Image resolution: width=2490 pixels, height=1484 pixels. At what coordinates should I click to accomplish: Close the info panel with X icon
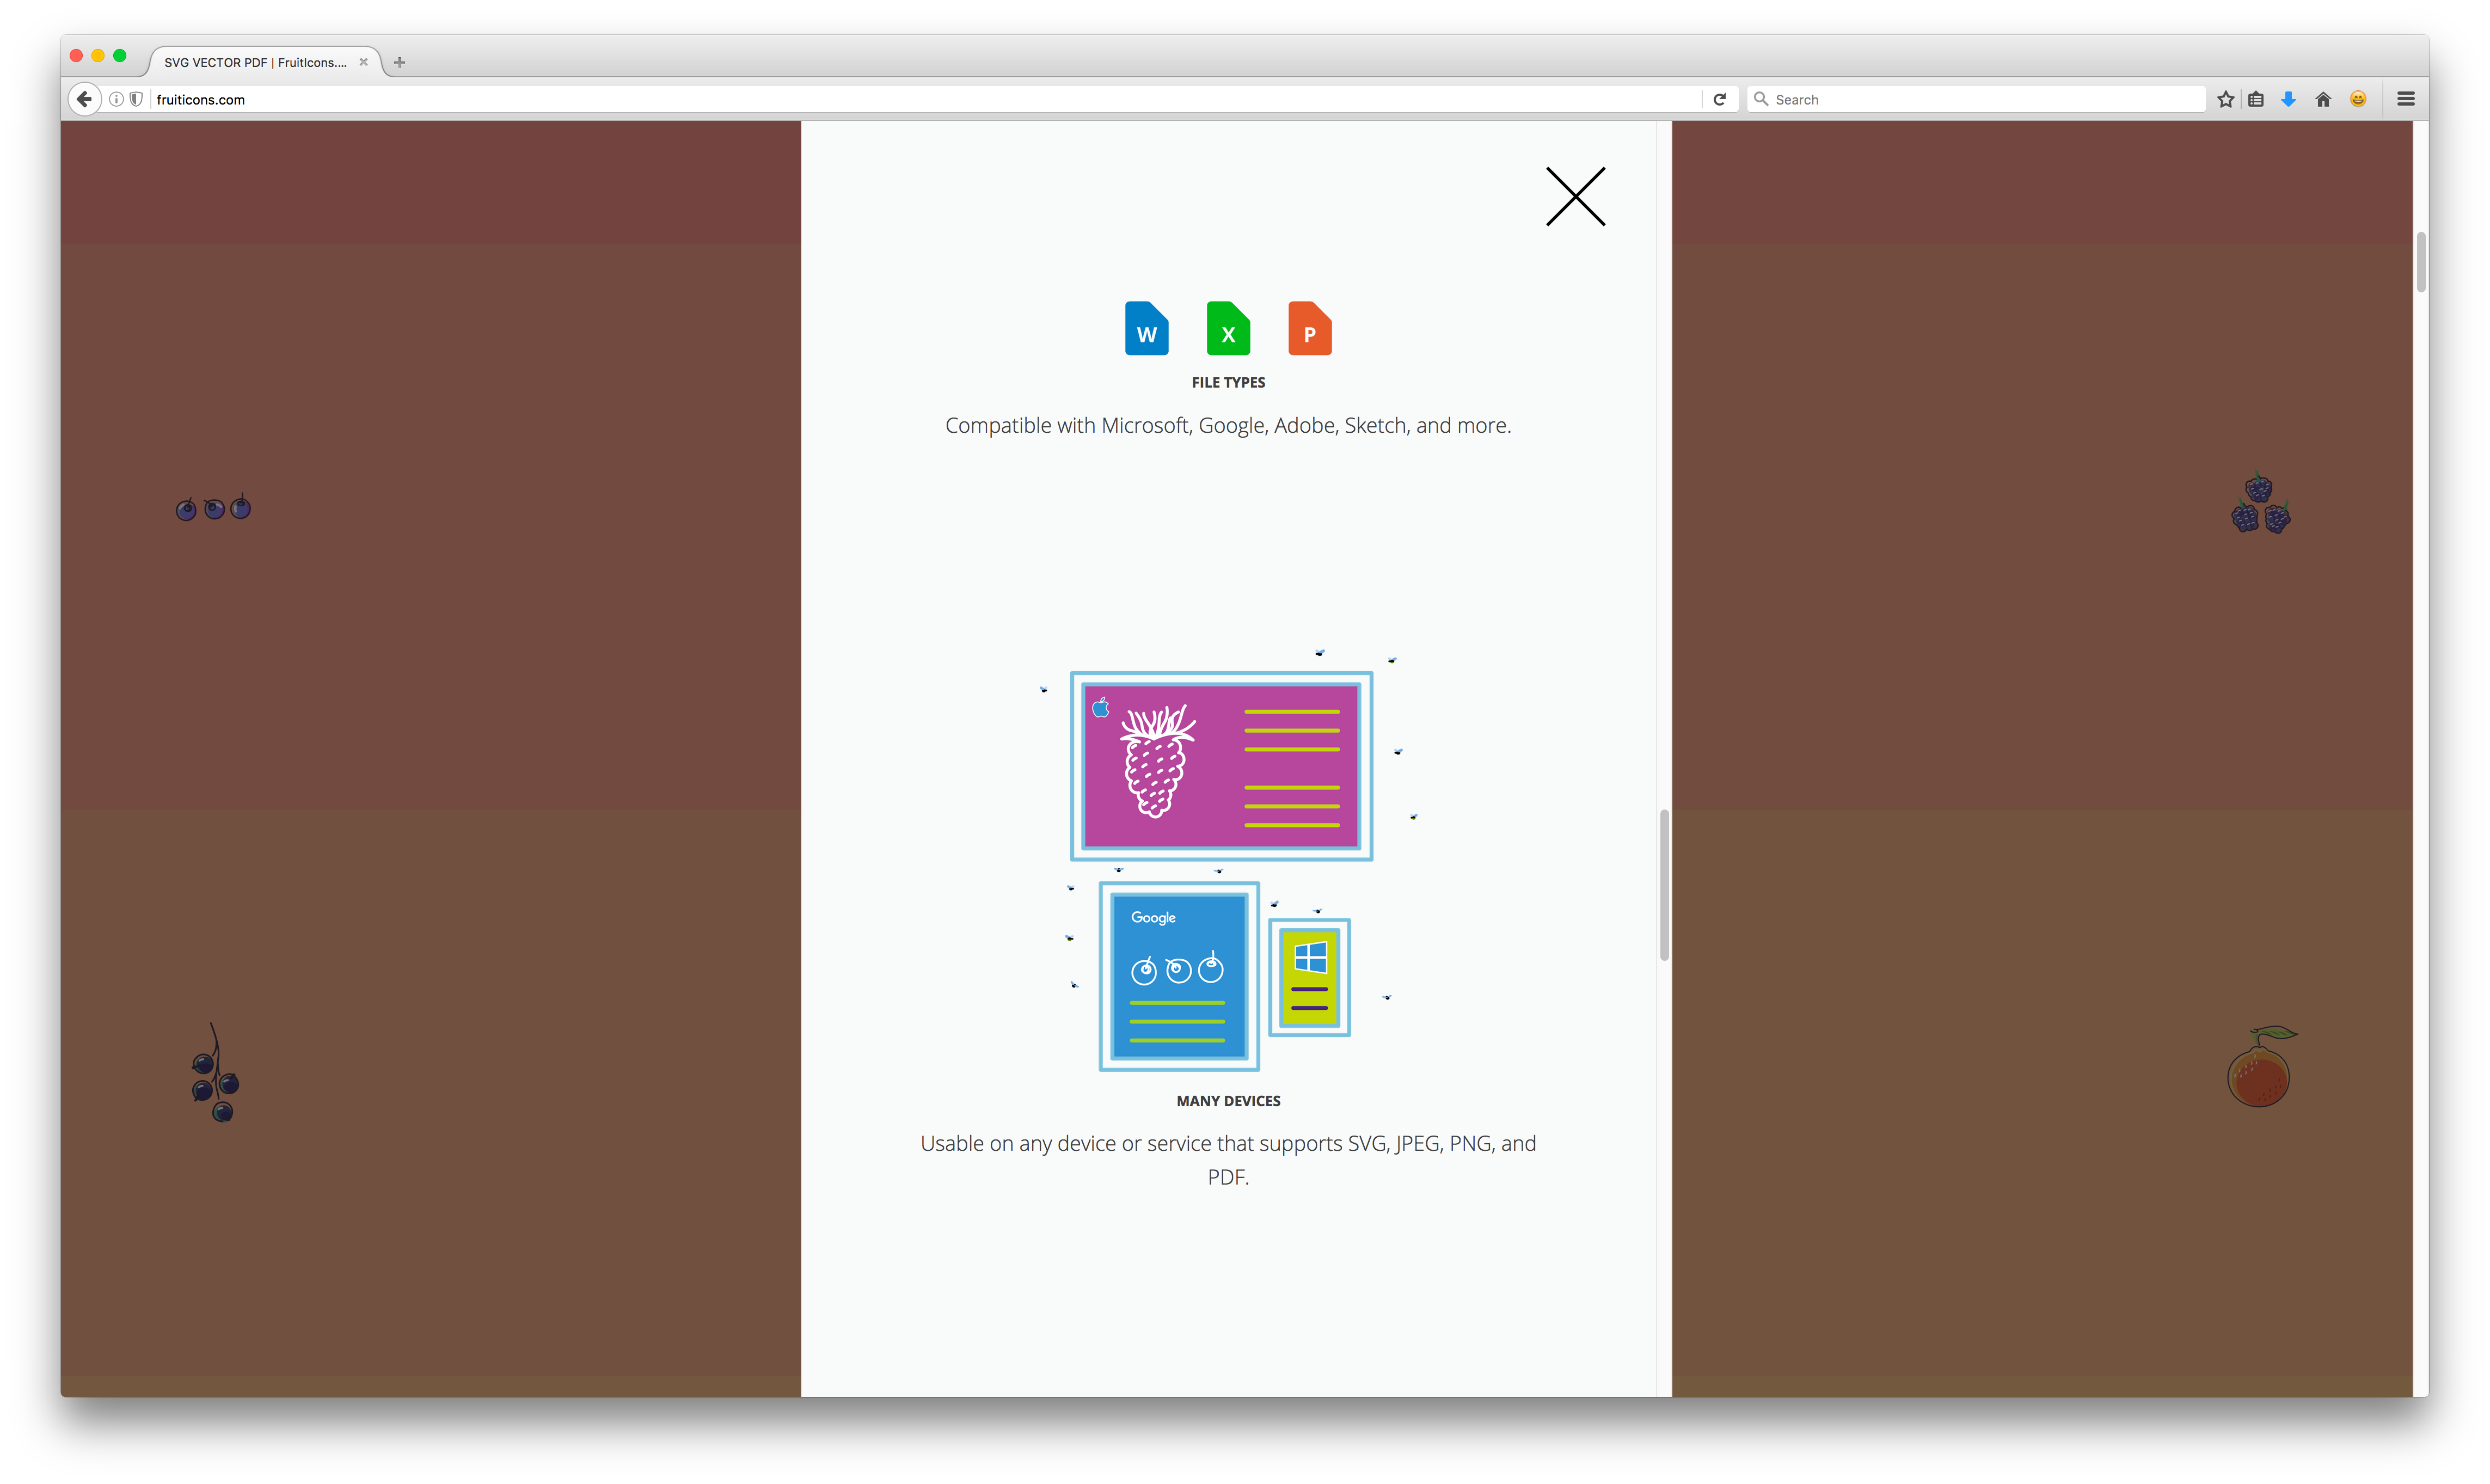1575,196
